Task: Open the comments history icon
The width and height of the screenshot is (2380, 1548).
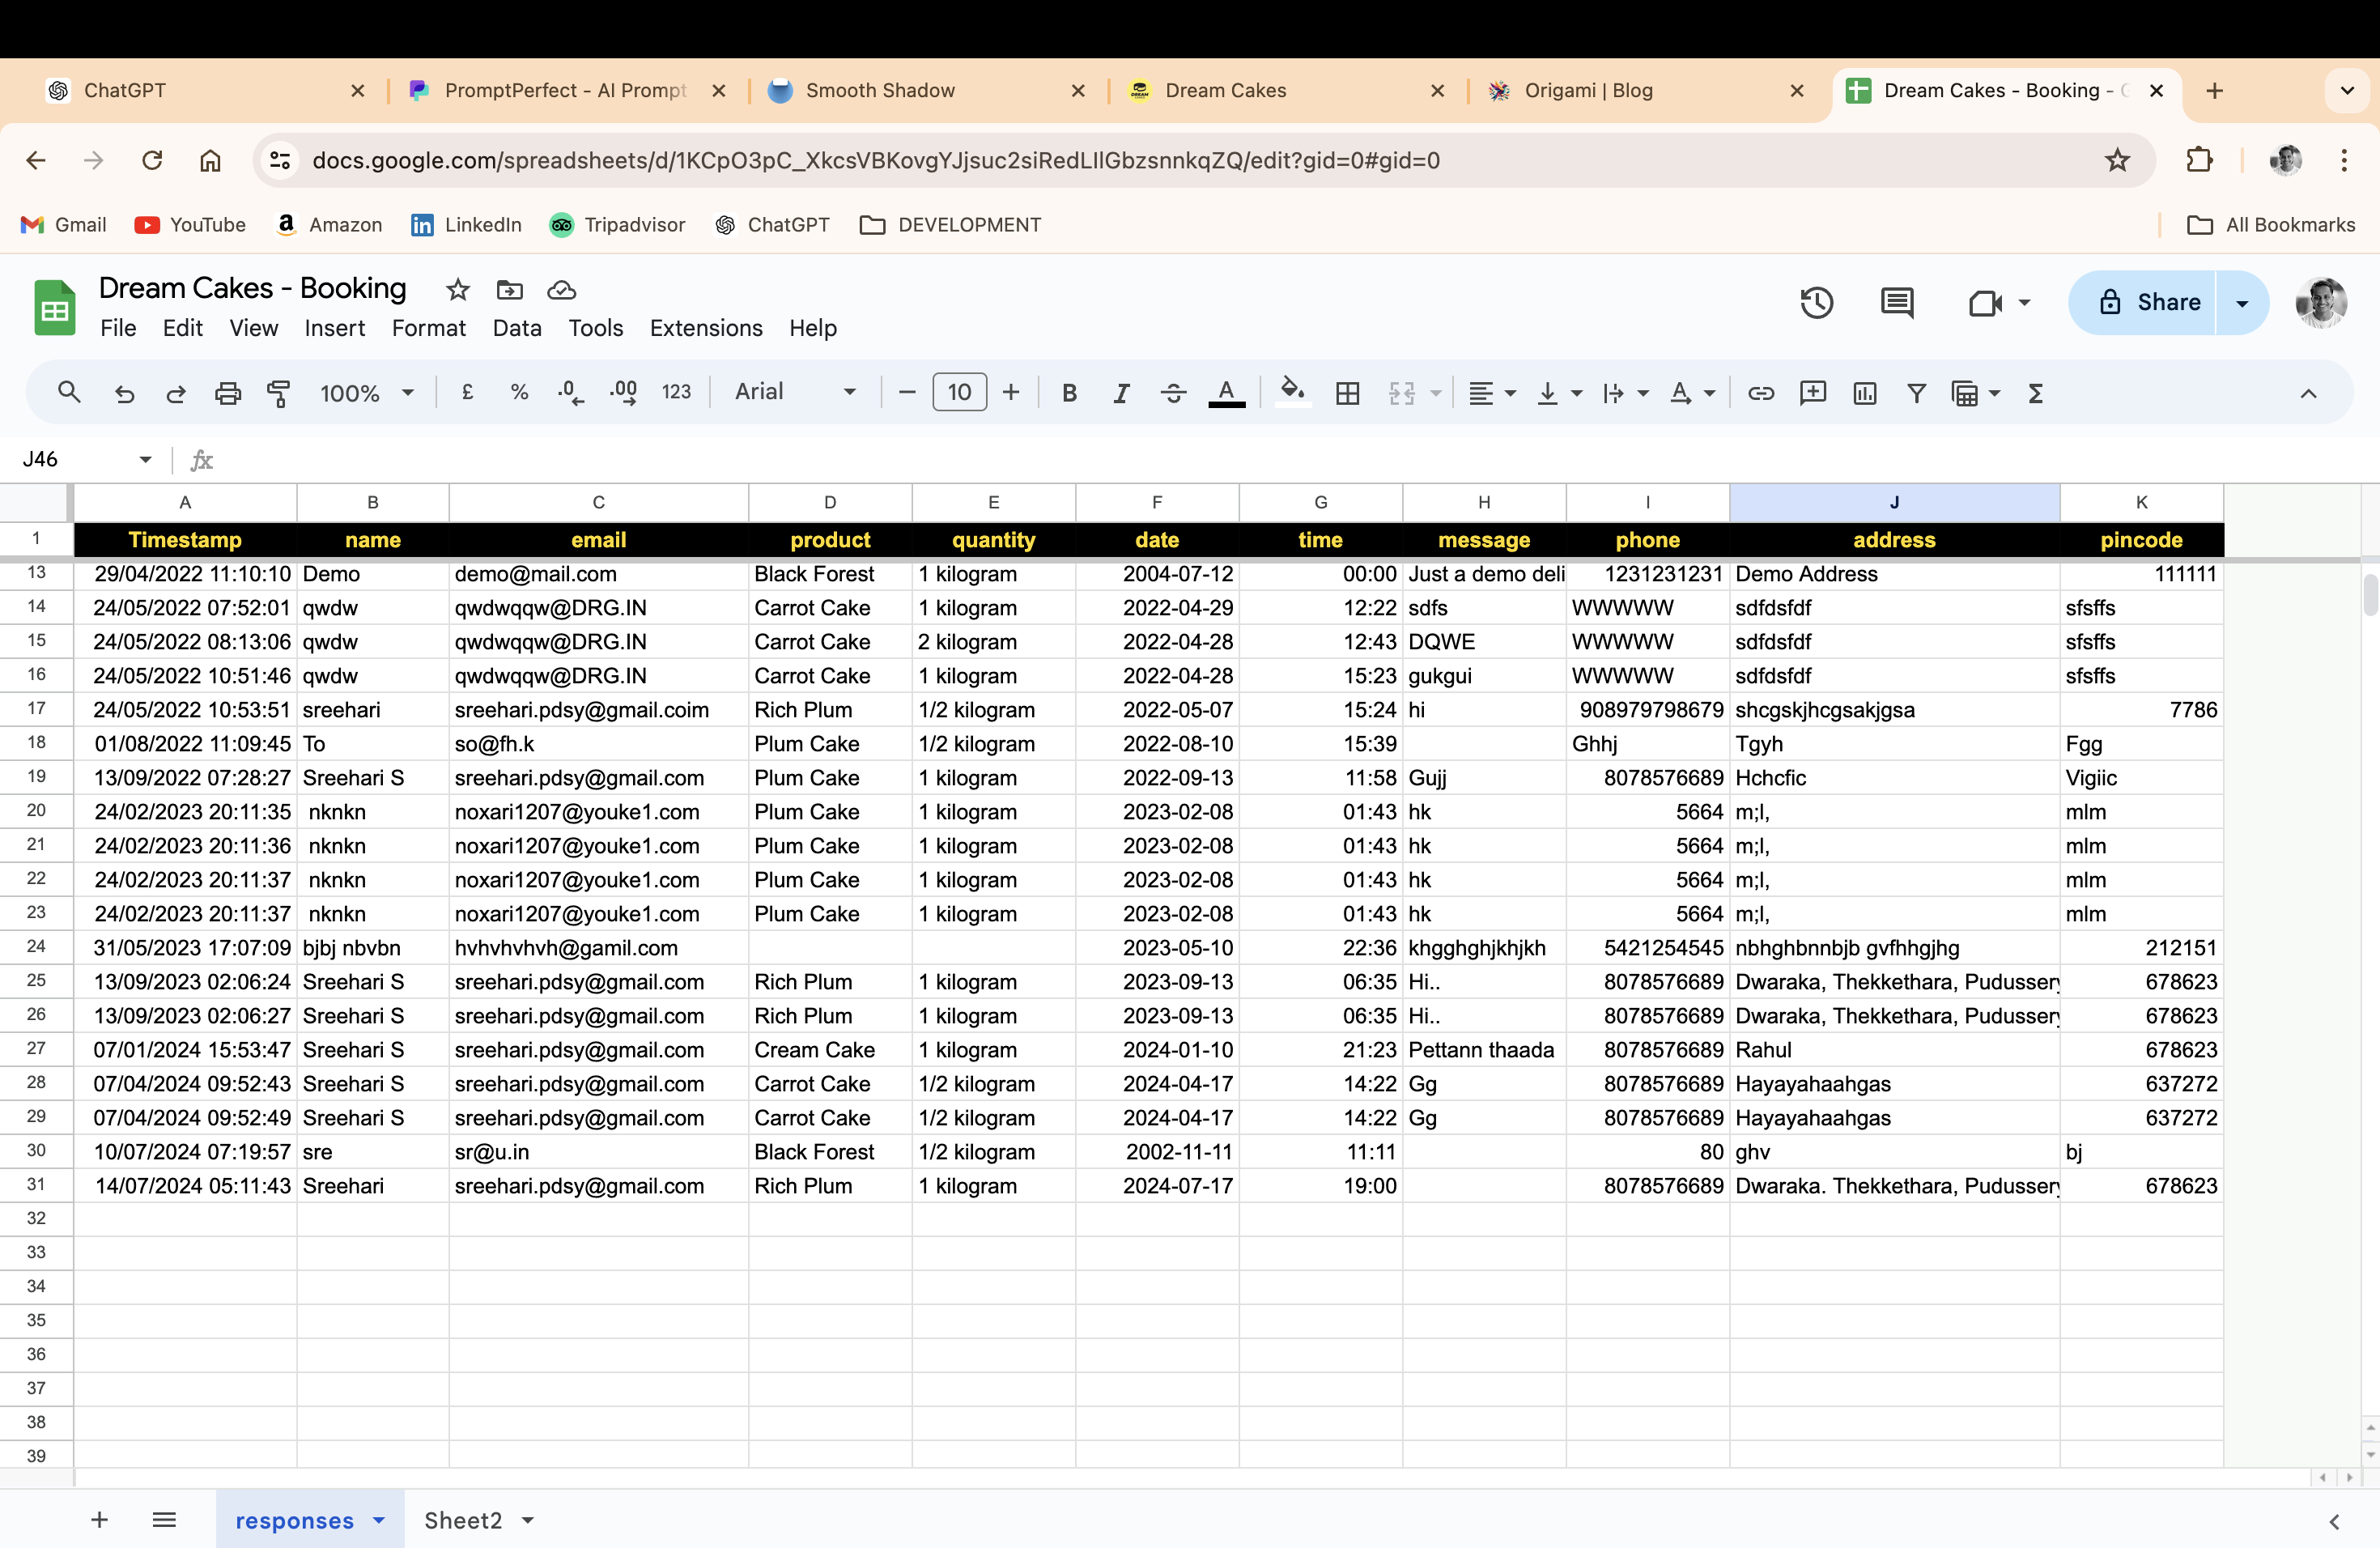Action: click(1897, 302)
